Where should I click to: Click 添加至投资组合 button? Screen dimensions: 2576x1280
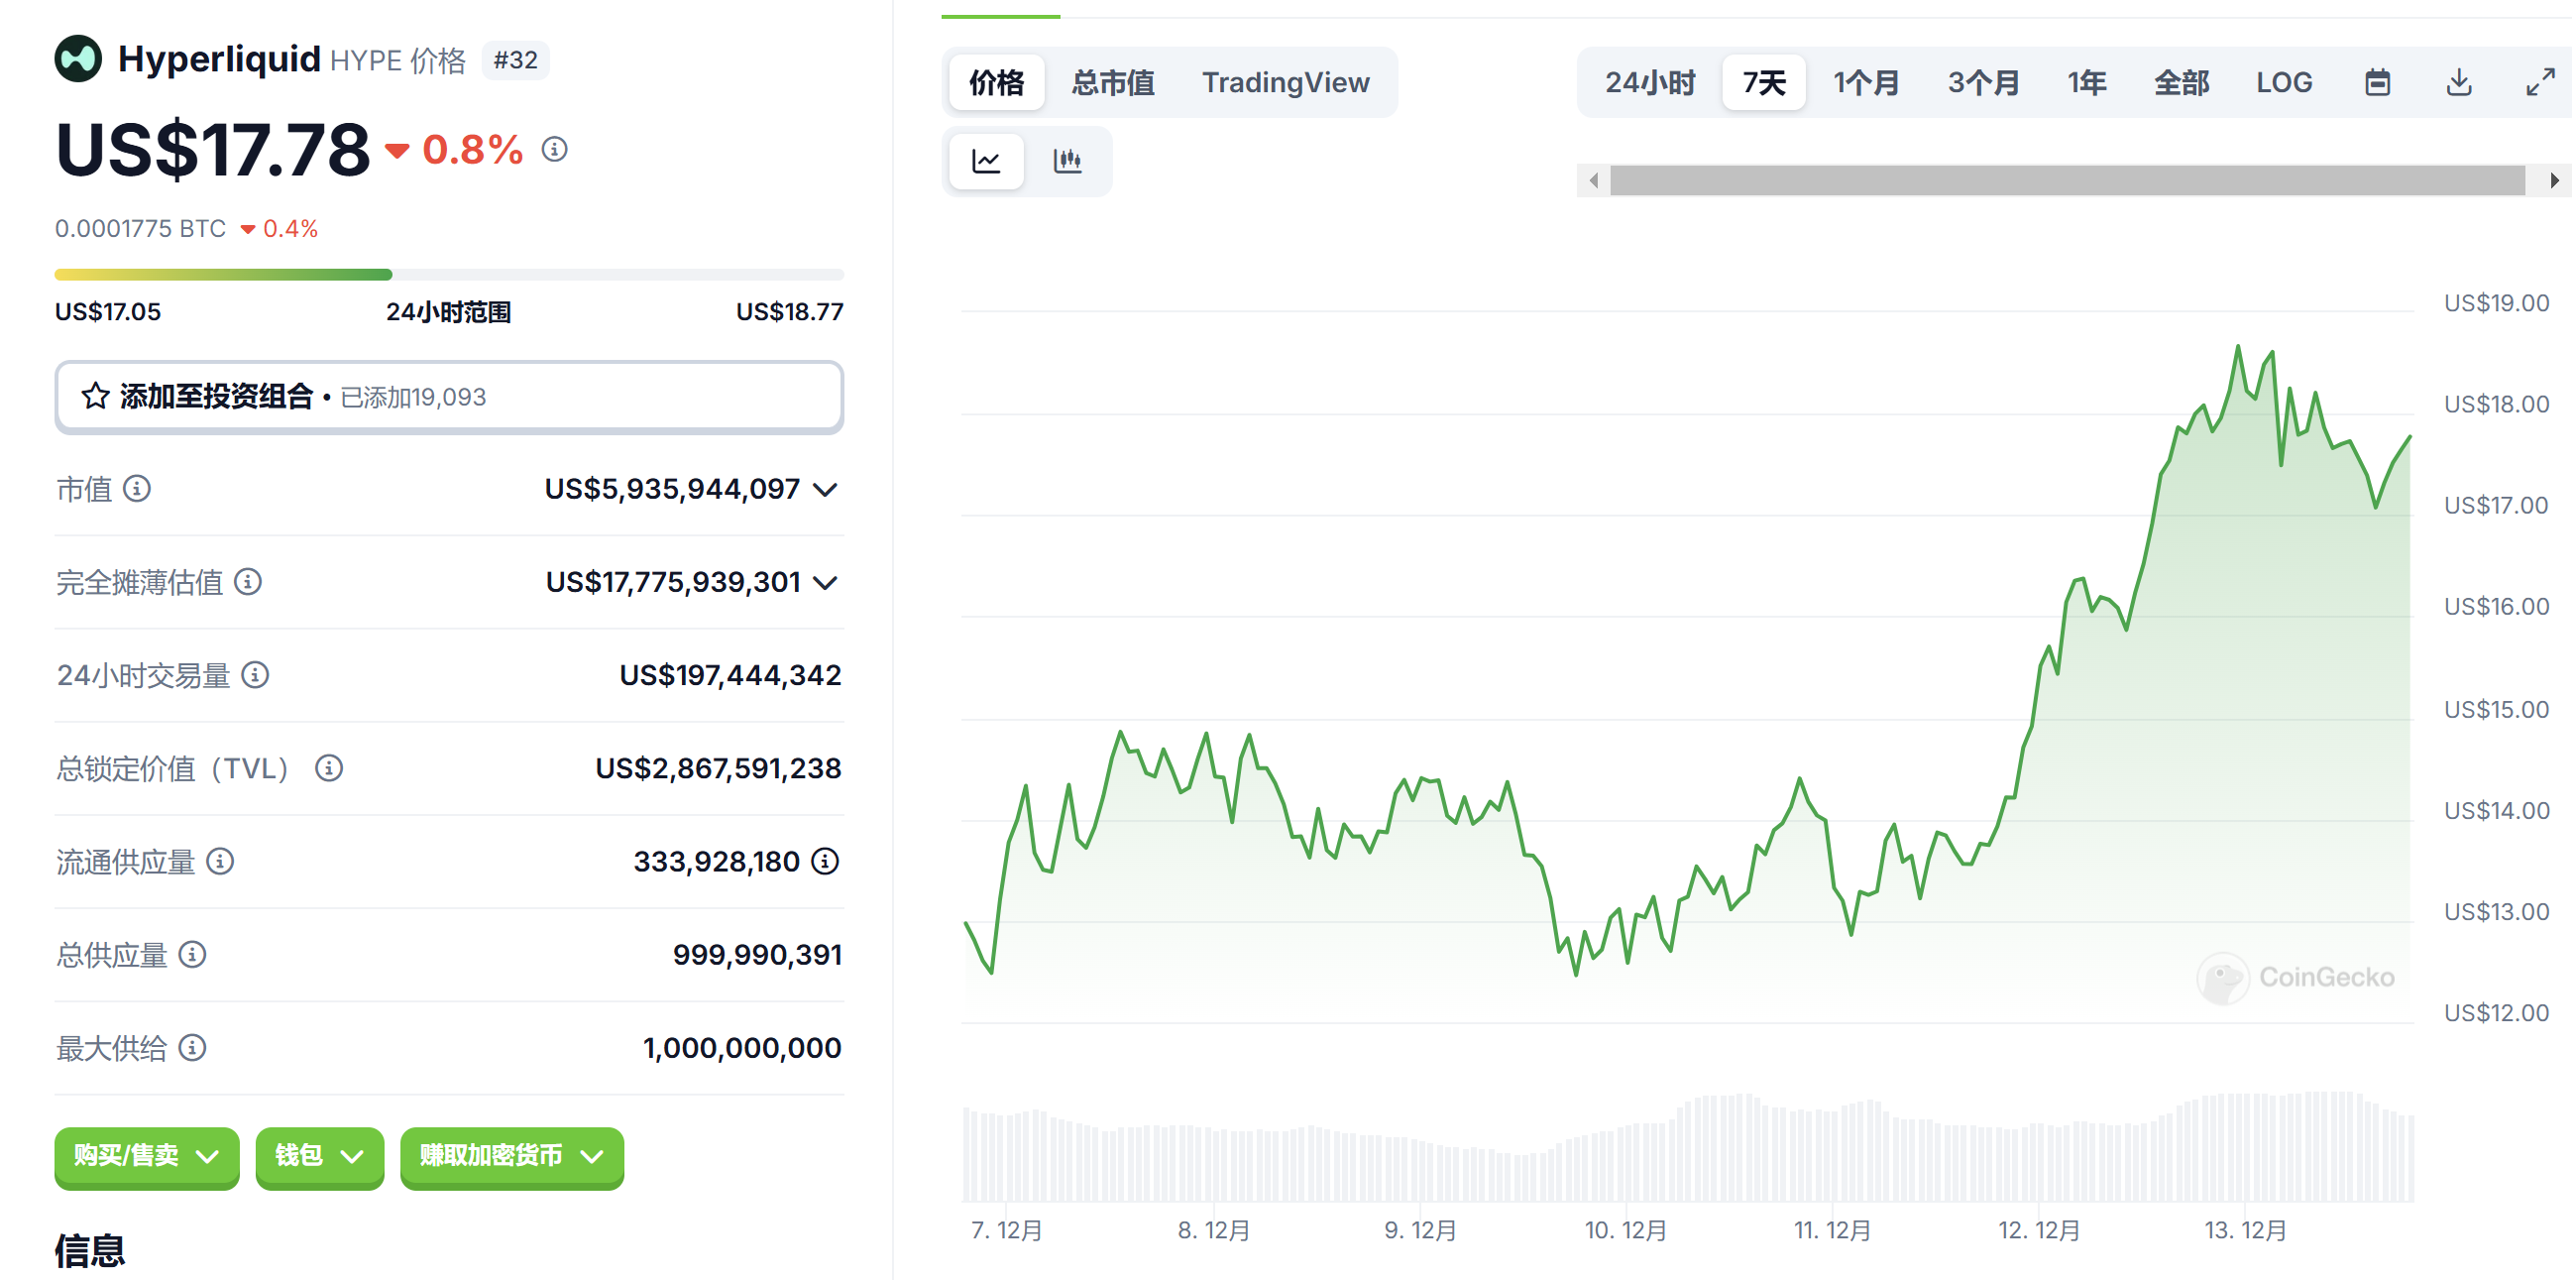449,397
